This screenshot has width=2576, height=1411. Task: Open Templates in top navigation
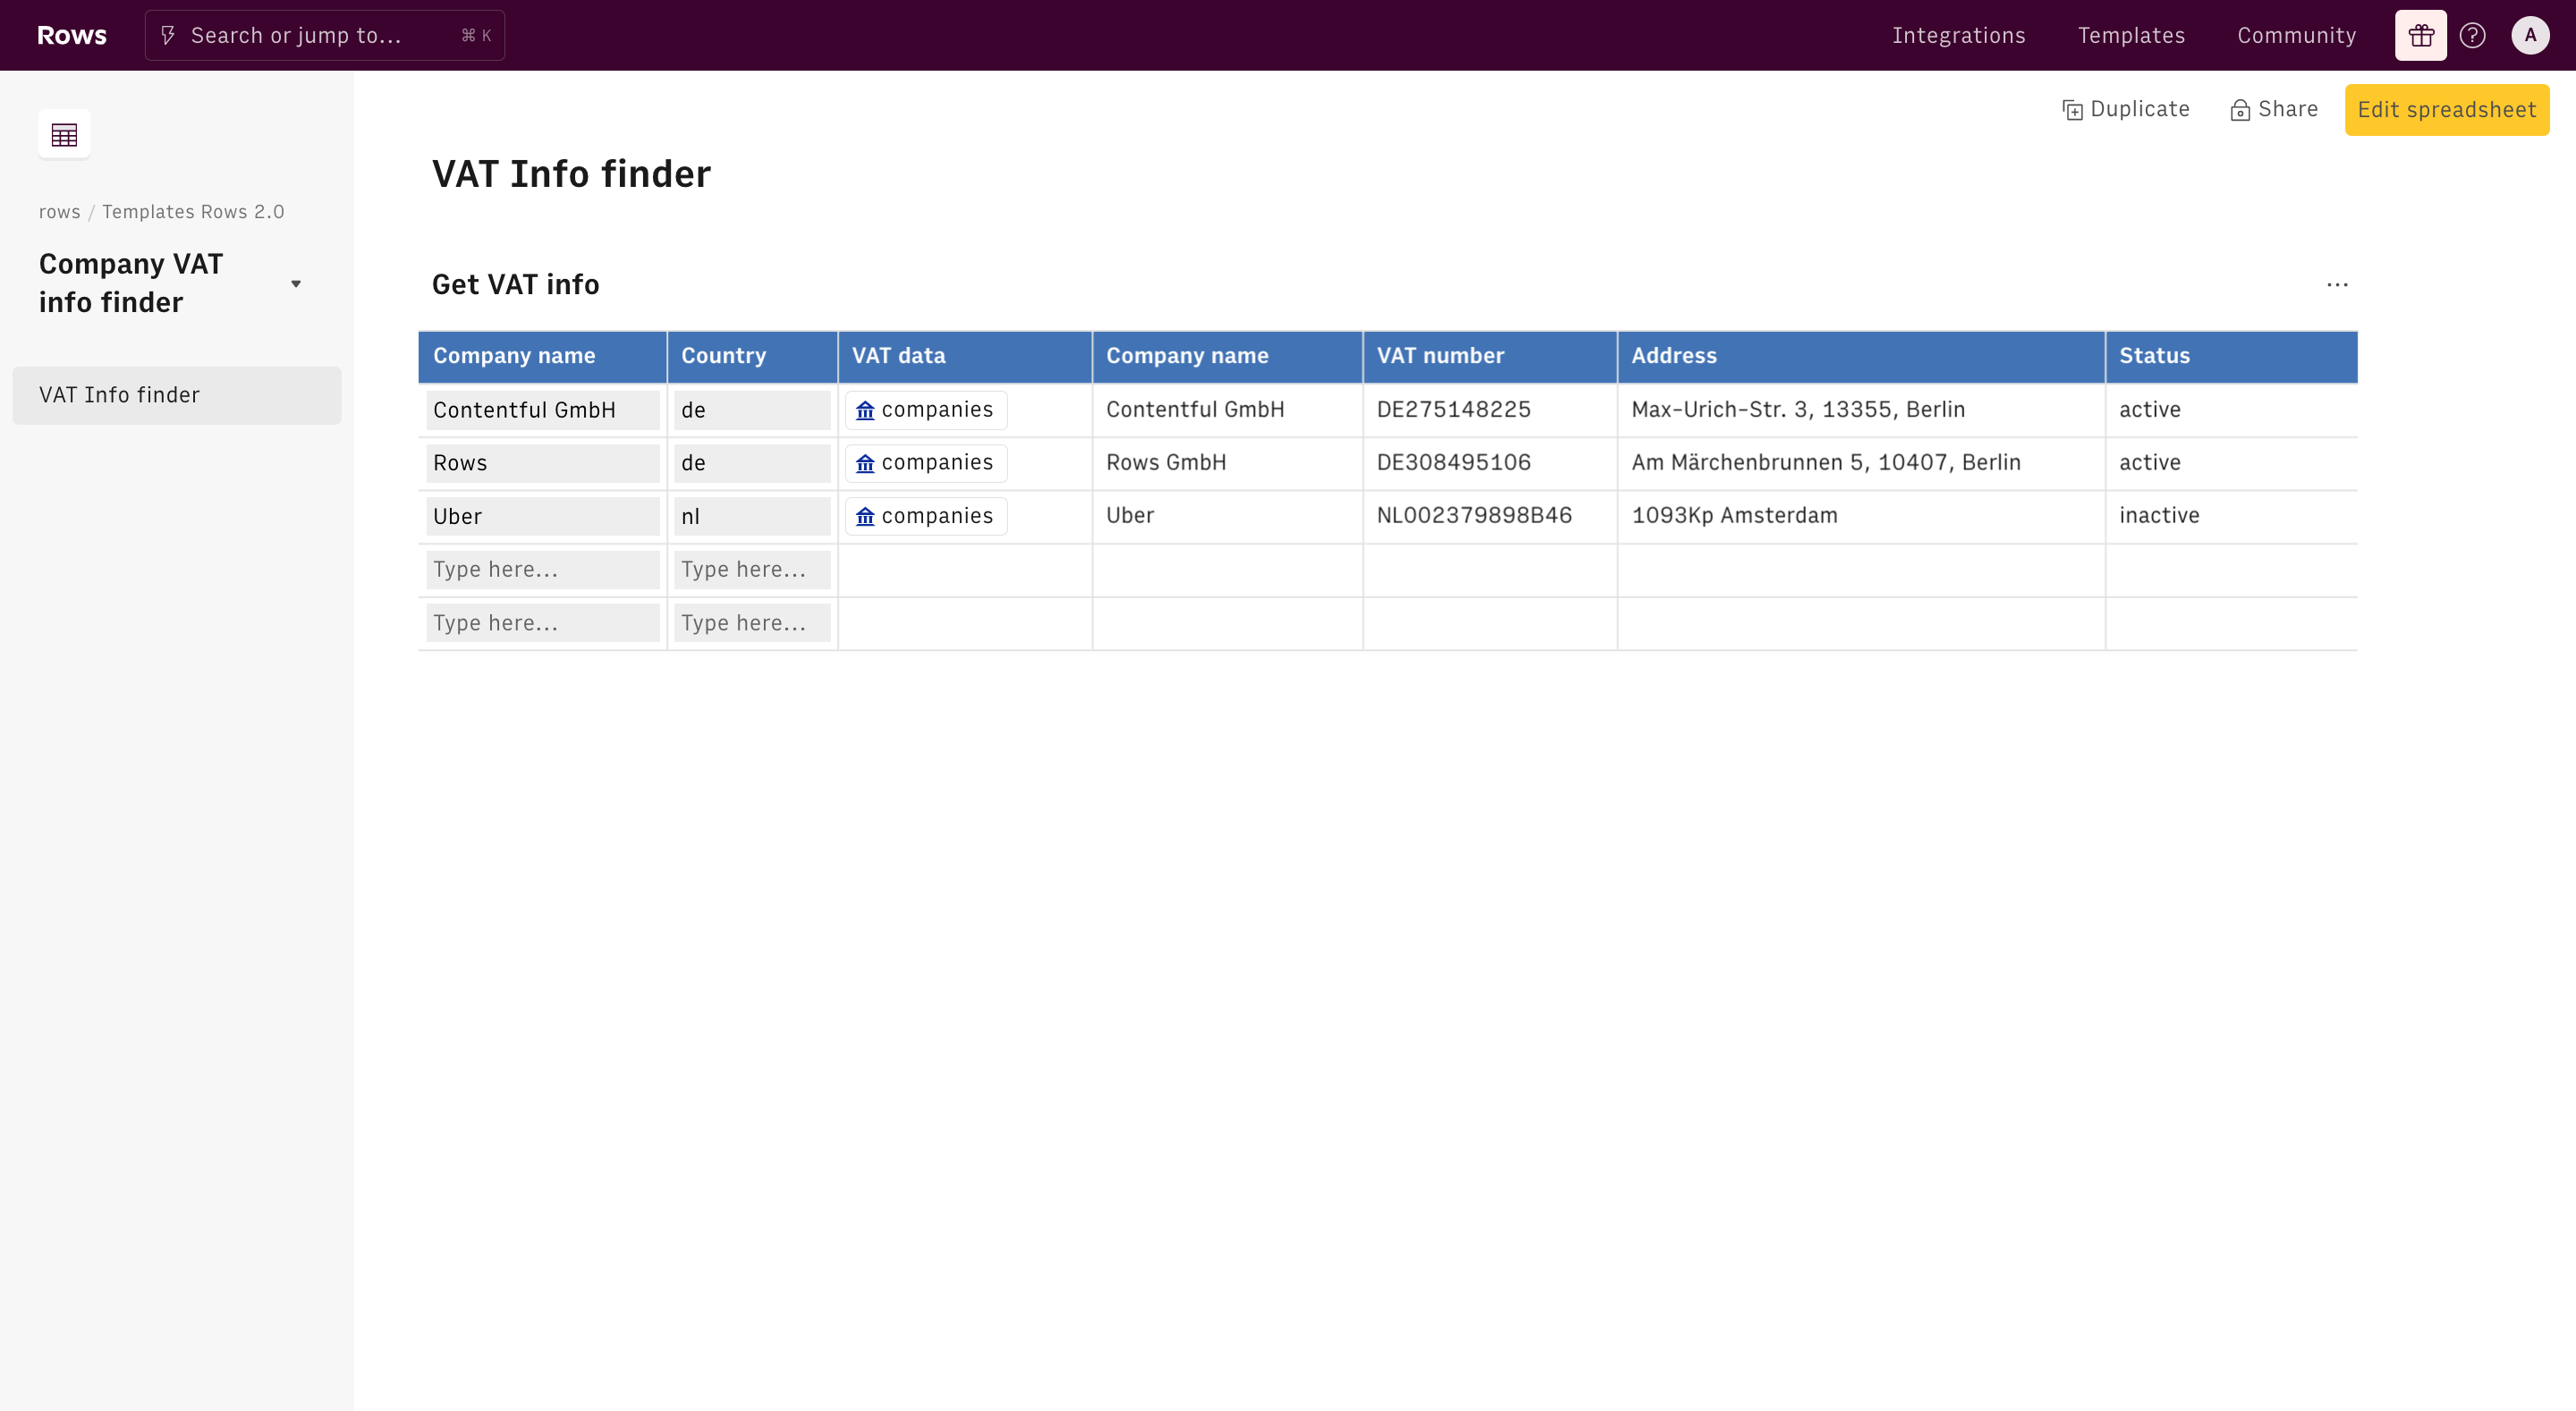tap(2131, 35)
